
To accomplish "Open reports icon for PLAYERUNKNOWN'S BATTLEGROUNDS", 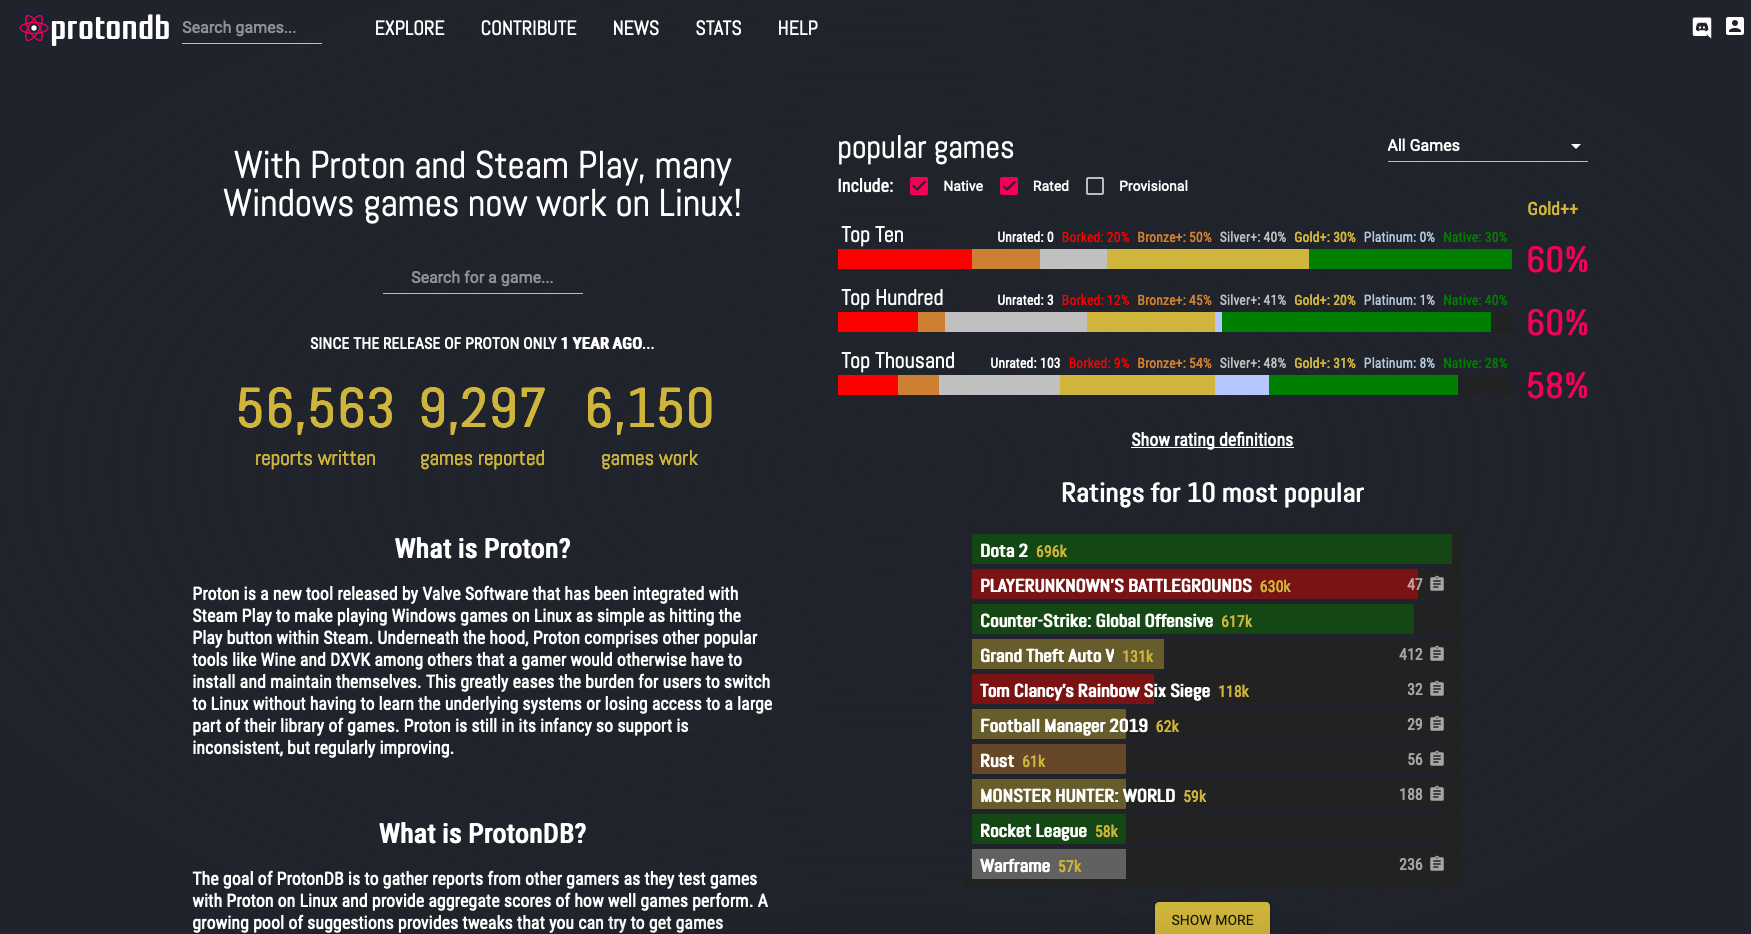I will click(x=1437, y=584).
